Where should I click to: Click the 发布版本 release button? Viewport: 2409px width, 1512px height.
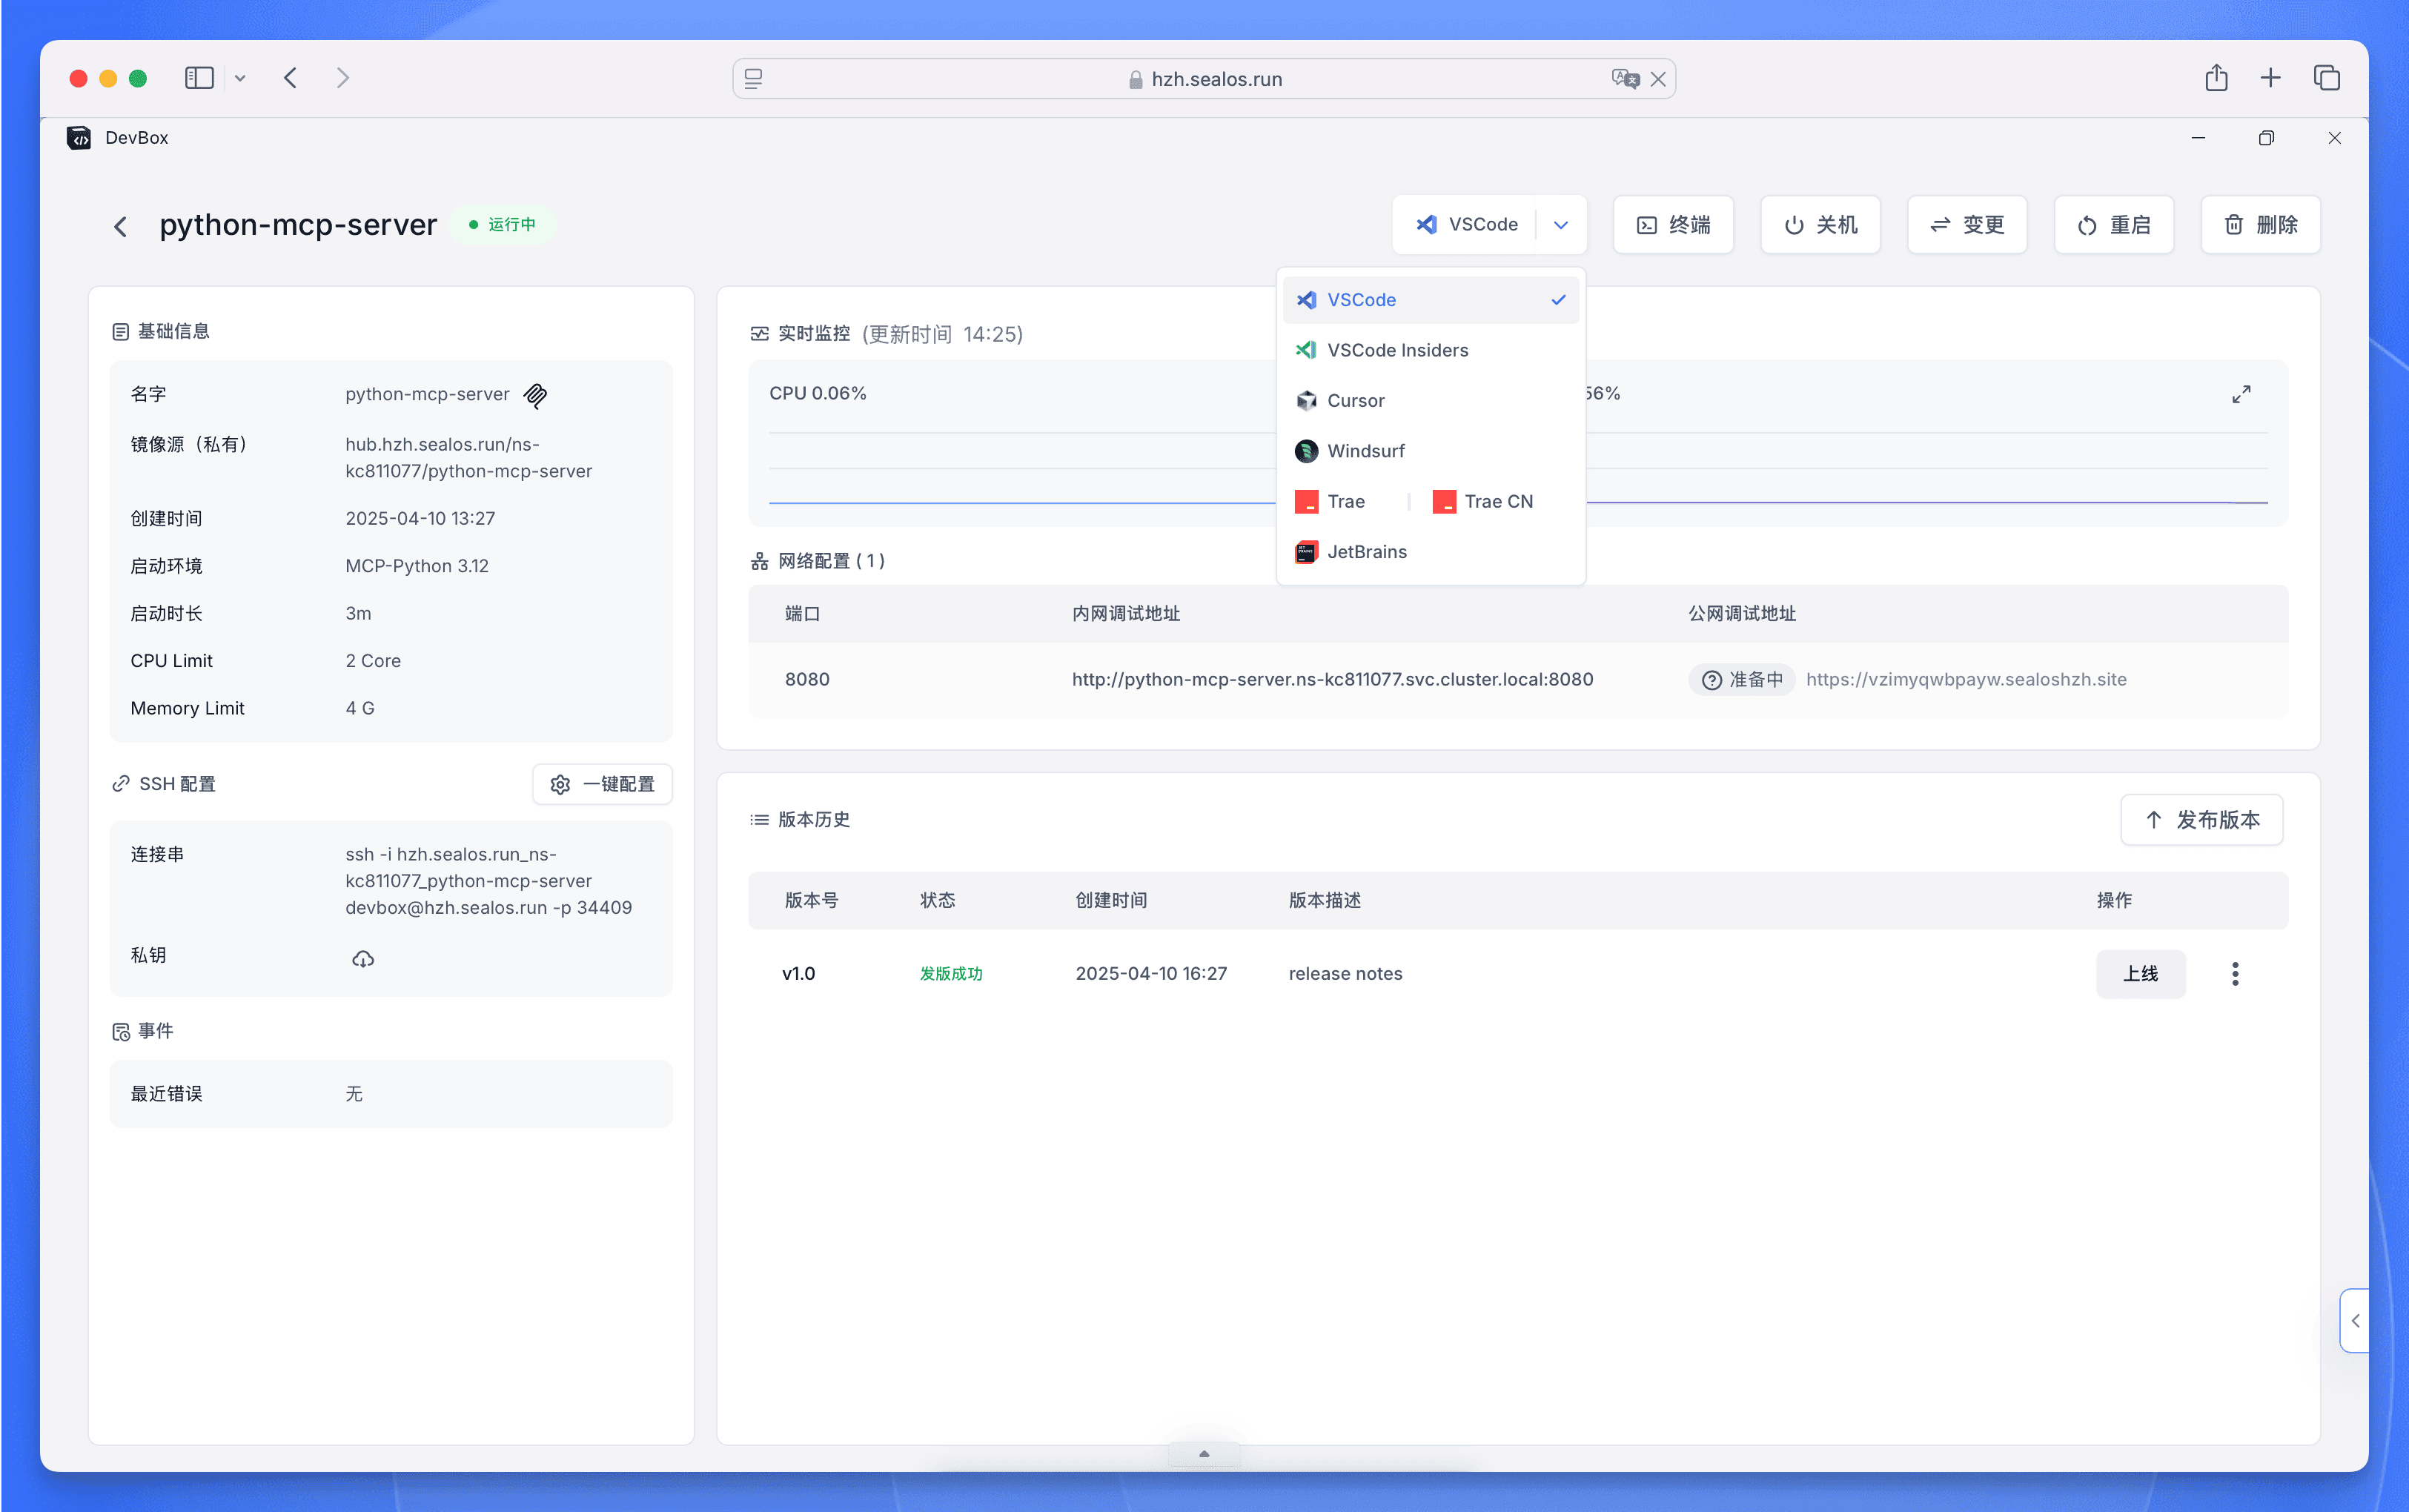tap(2201, 819)
